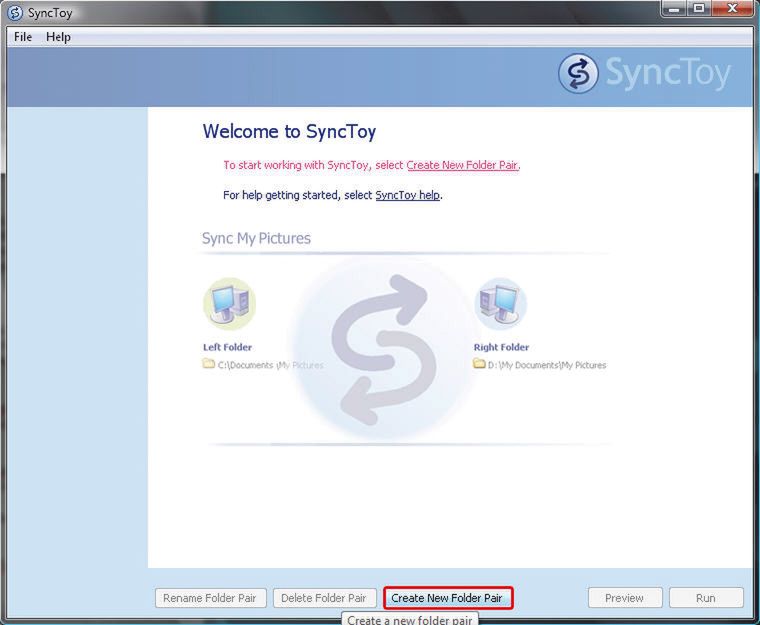Image resolution: width=760 pixels, height=625 pixels.
Task: Open the Help menu
Action: click(x=58, y=37)
